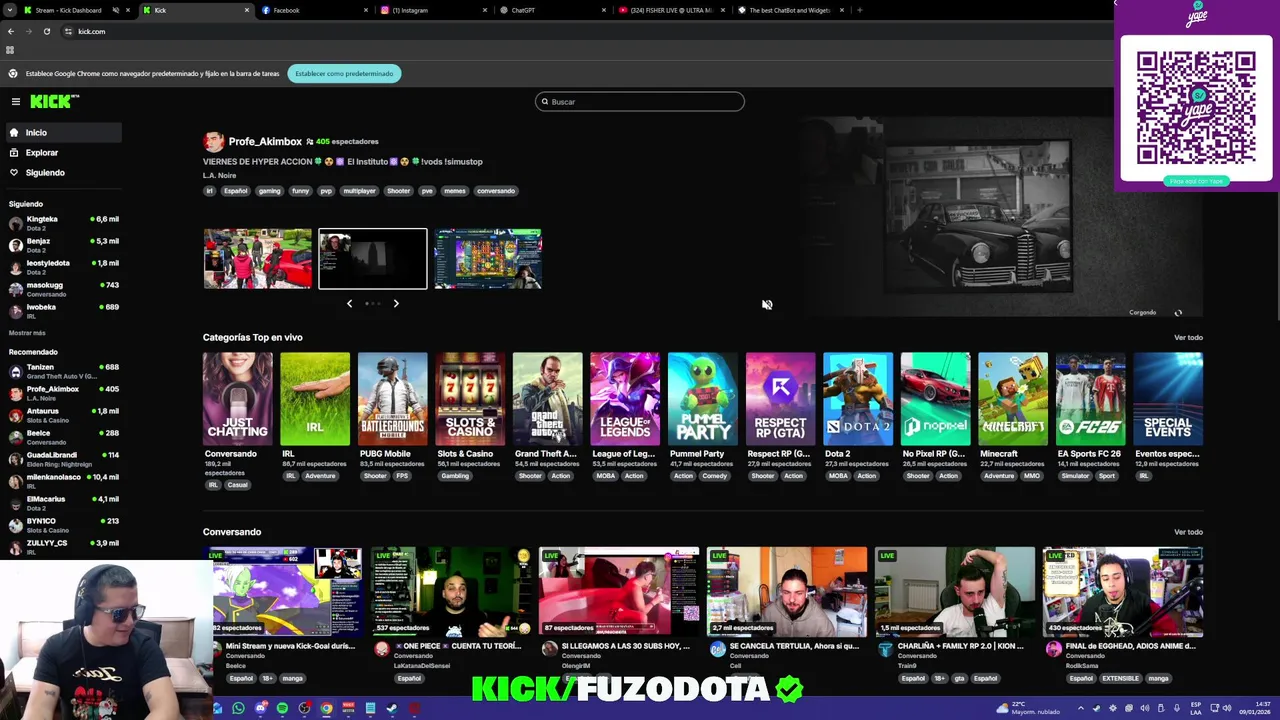Go to next carousel slide arrow
Image resolution: width=1280 pixels, height=720 pixels.
(x=396, y=303)
